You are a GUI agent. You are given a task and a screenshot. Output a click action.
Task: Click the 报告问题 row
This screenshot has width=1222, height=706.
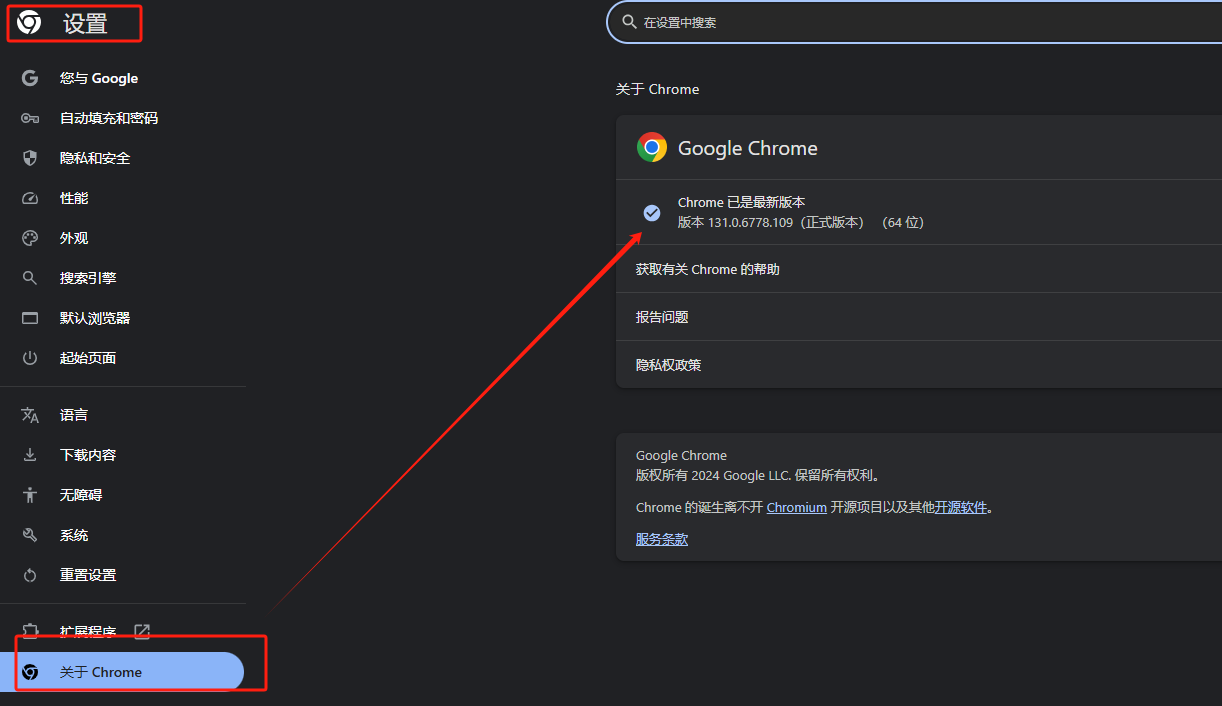[x=919, y=317]
